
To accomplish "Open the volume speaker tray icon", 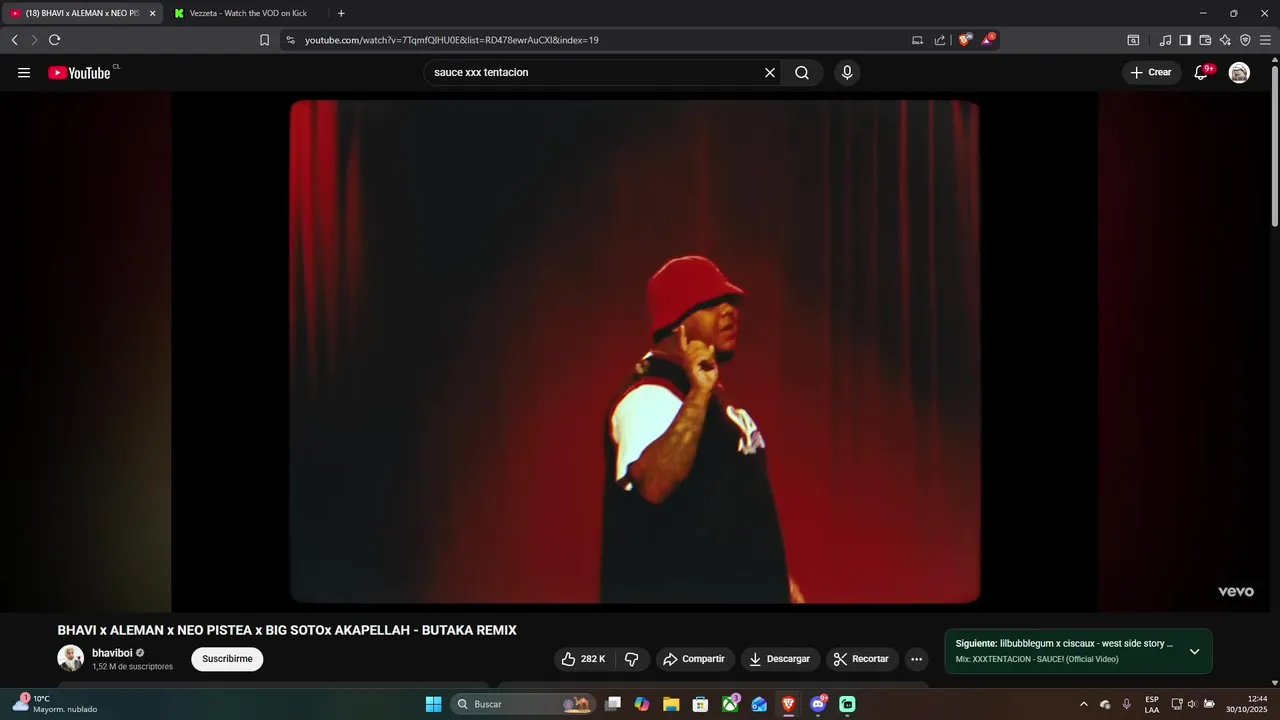I will pyautogui.click(x=1192, y=704).
